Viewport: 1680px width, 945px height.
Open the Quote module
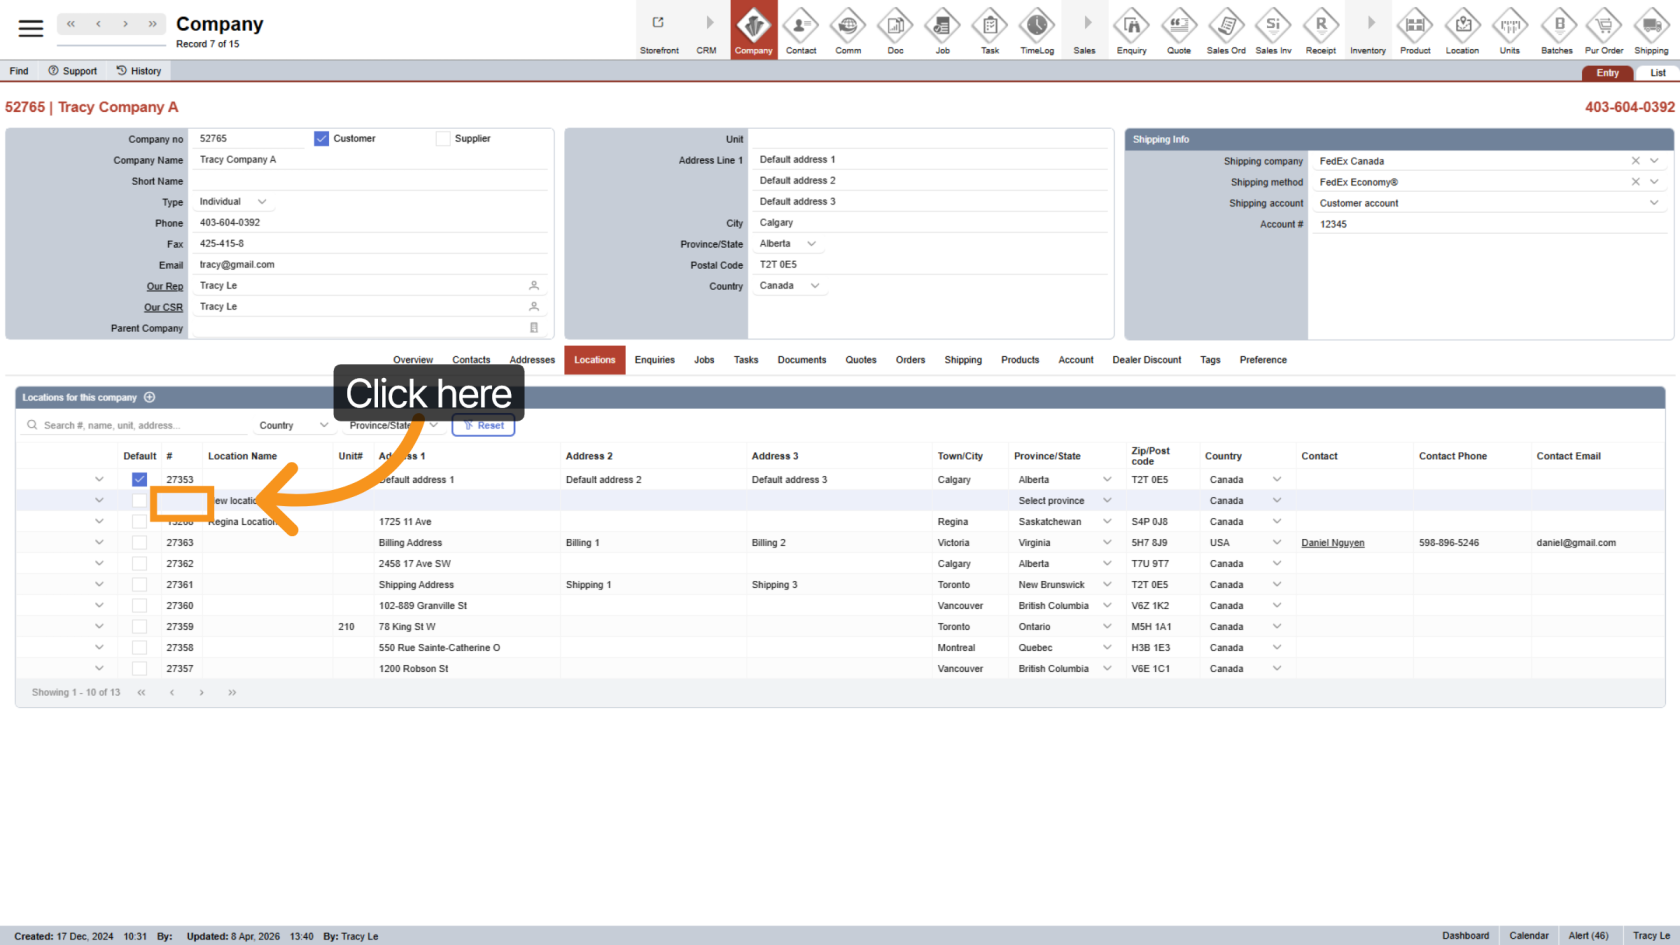[x=1179, y=30]
